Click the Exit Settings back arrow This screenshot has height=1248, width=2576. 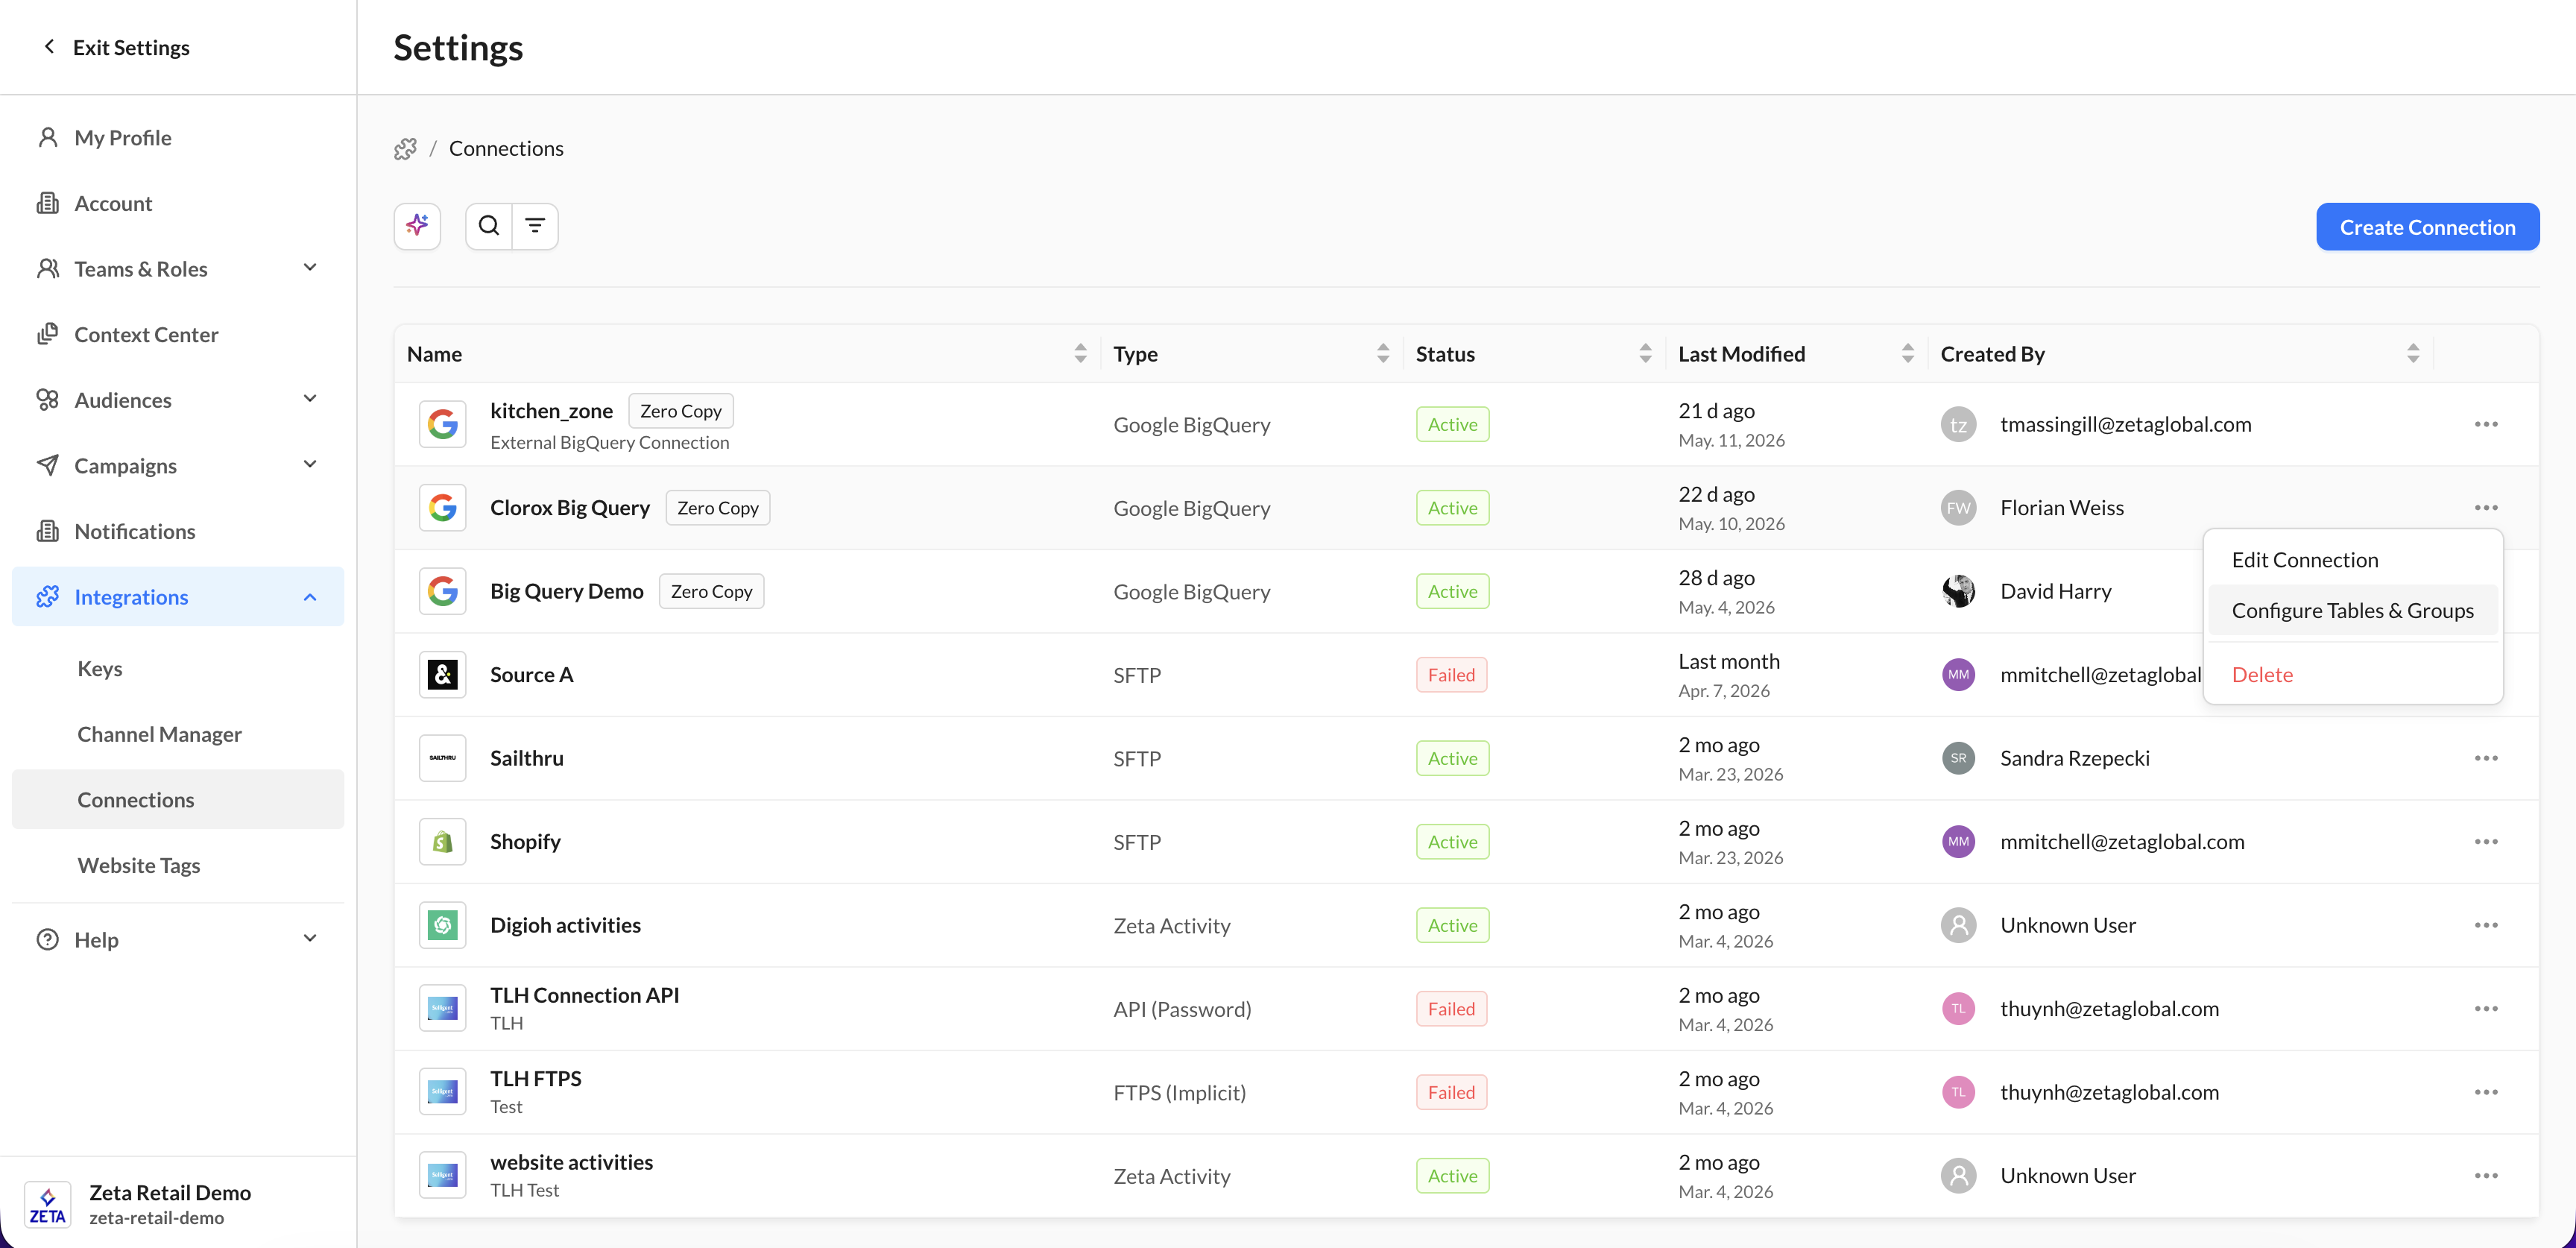[x=49, y=47]
